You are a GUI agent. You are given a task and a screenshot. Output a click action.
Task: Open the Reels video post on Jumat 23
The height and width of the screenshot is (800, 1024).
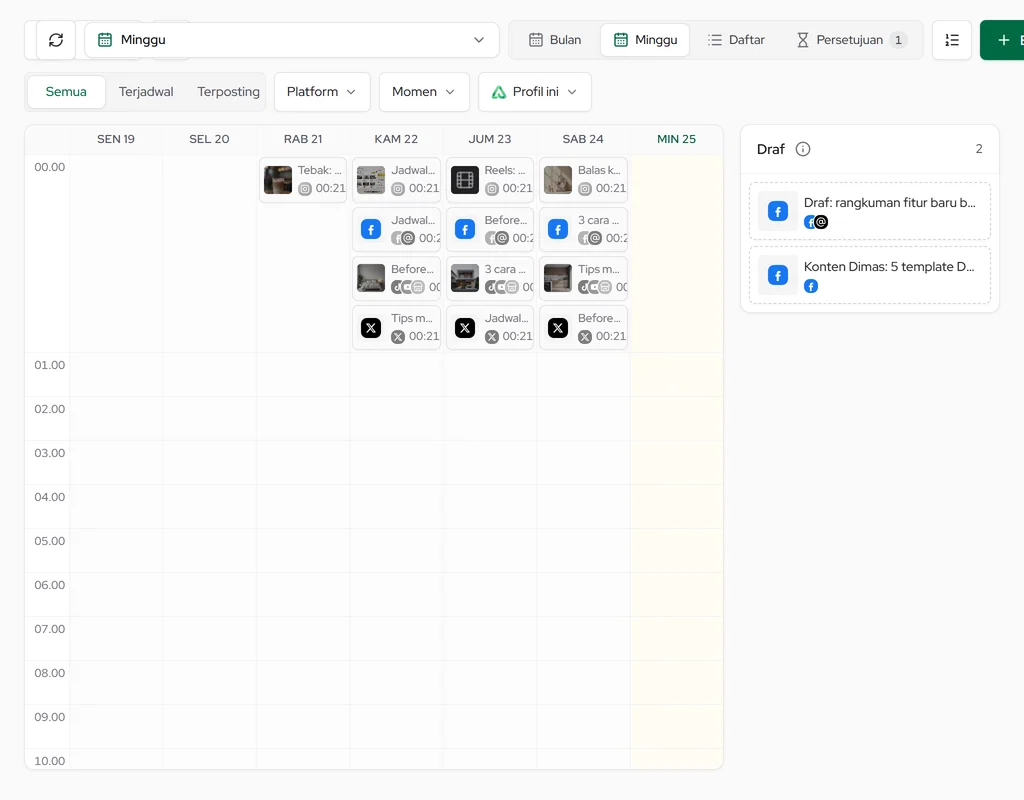point(490,180)
